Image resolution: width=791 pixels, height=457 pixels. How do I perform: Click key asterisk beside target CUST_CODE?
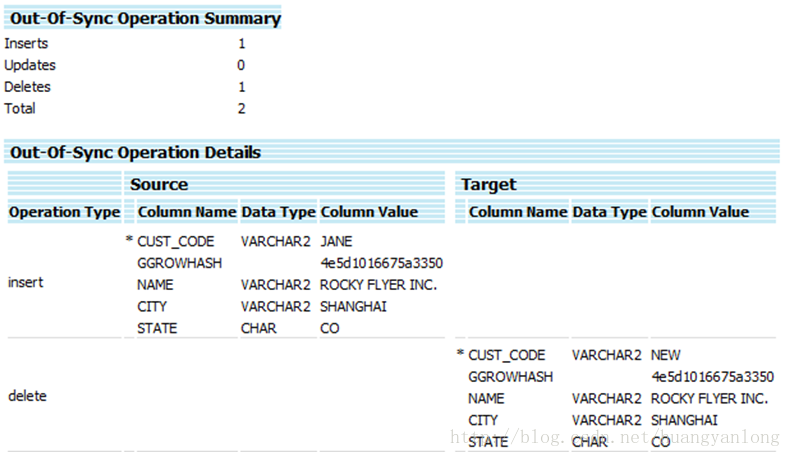coord(460,353)
